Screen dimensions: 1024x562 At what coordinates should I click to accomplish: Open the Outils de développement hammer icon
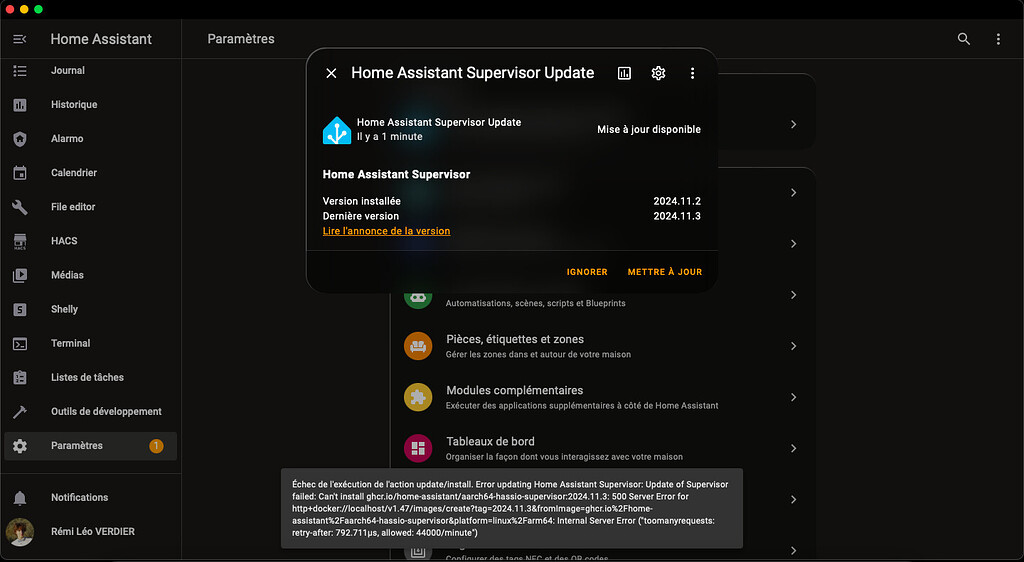tap(20, 411)
